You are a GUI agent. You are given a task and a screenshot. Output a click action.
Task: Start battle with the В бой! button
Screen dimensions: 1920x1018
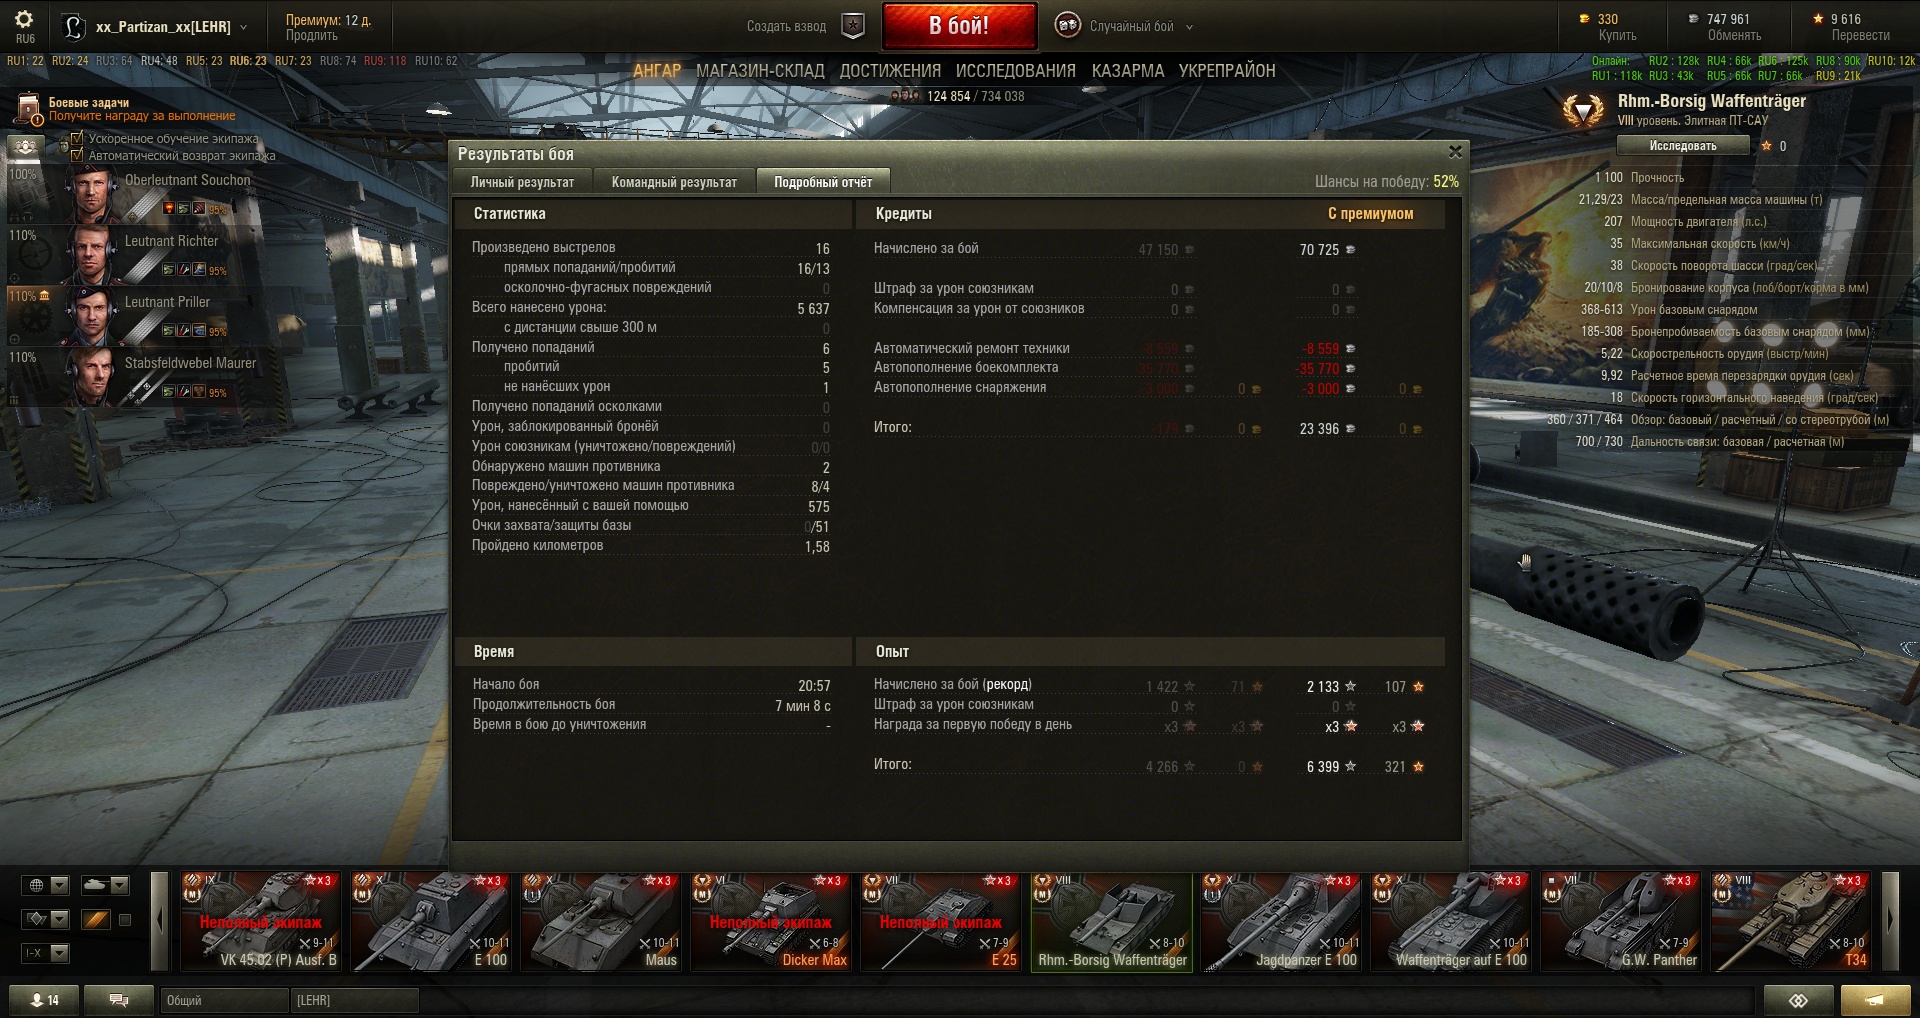click(959, 26)
